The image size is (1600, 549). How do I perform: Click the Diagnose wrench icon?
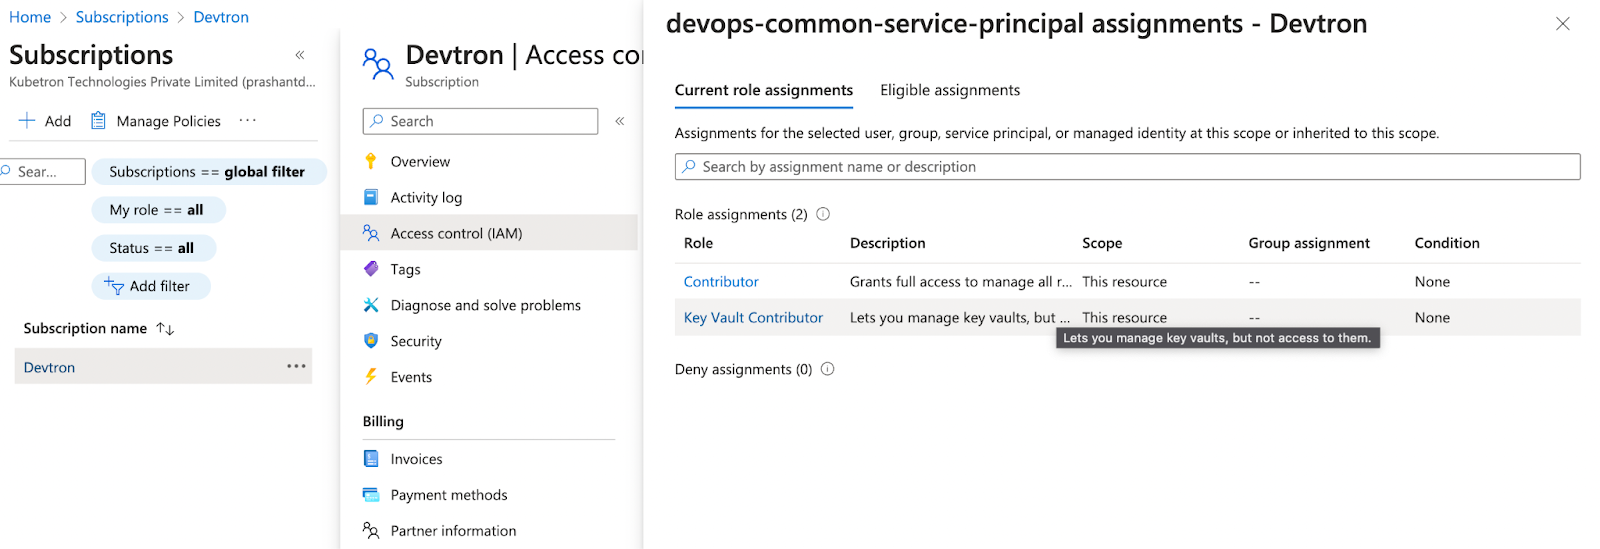[371, 305]
